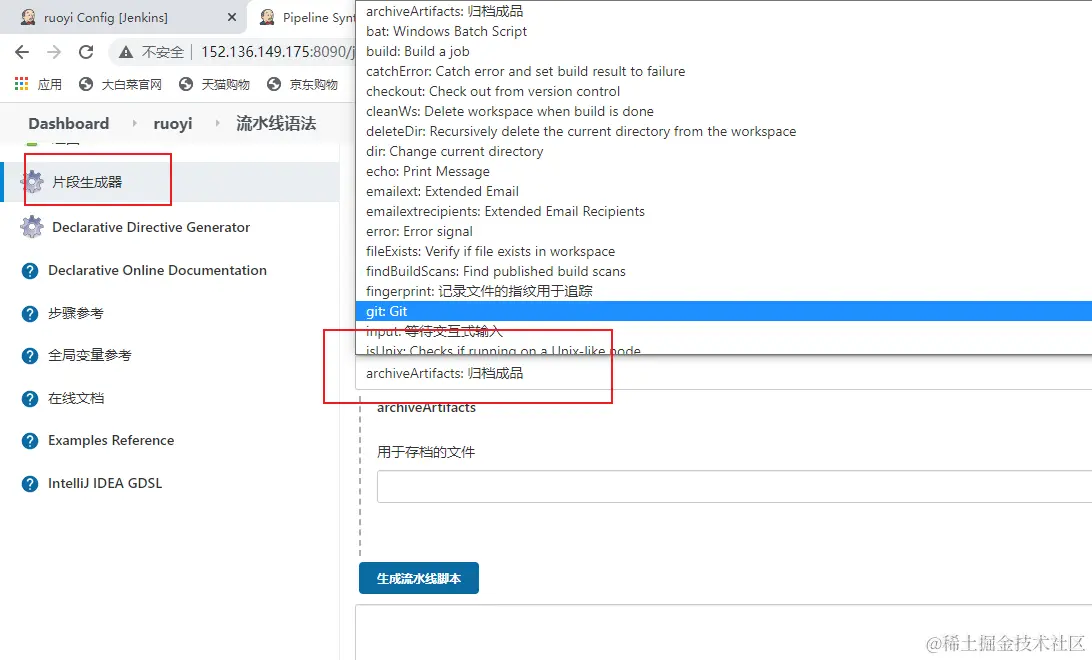The width and height of the screenshot is (1092, 660).
Task: Select fileExists: Verify if file exists option
Action: 724,251
